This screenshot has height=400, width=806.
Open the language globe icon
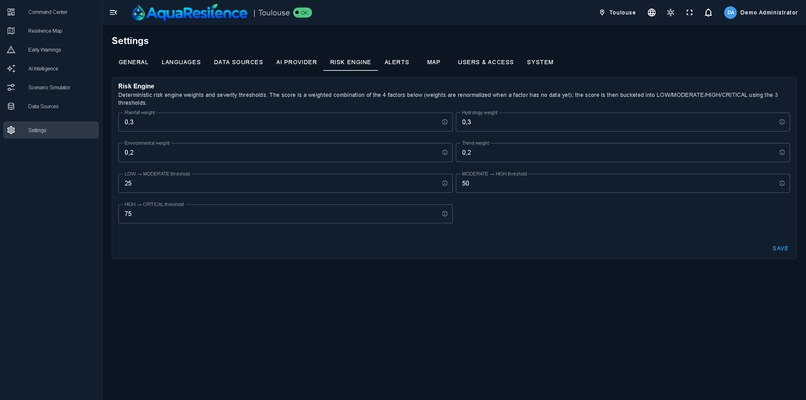[x=651, y=12]
